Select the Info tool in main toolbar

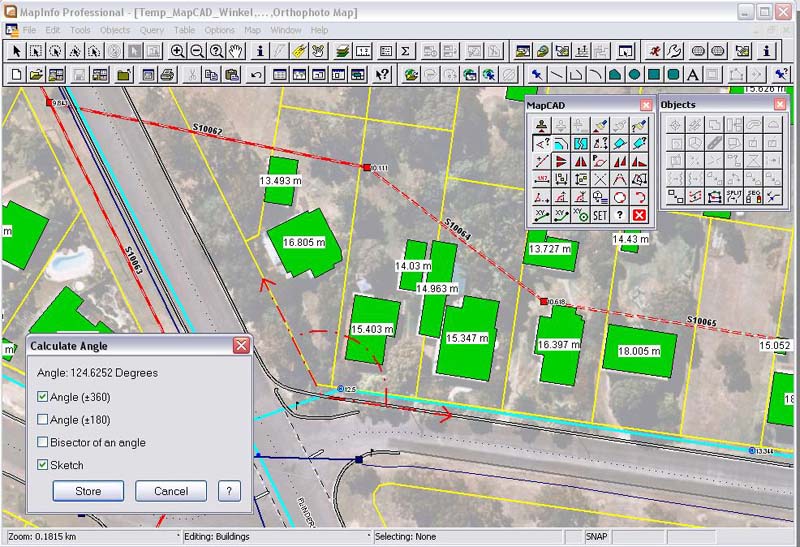coord(260,51)
